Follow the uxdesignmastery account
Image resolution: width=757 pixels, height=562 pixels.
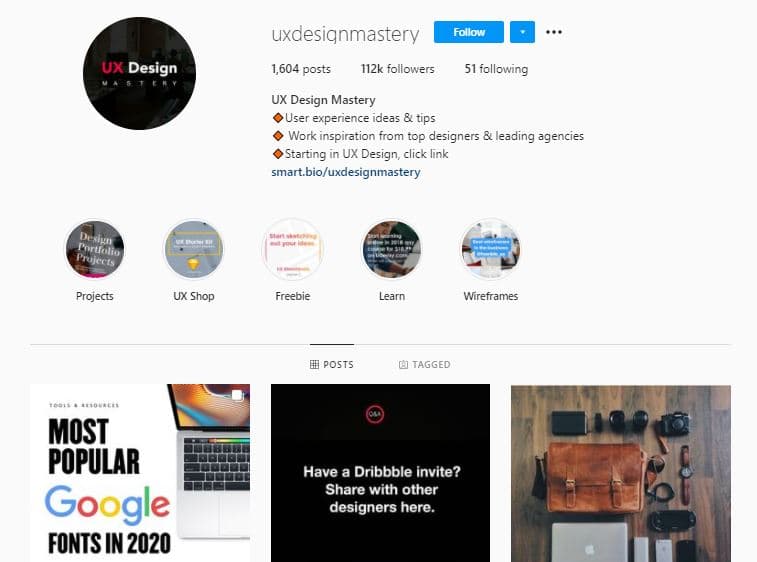point(469,32)
